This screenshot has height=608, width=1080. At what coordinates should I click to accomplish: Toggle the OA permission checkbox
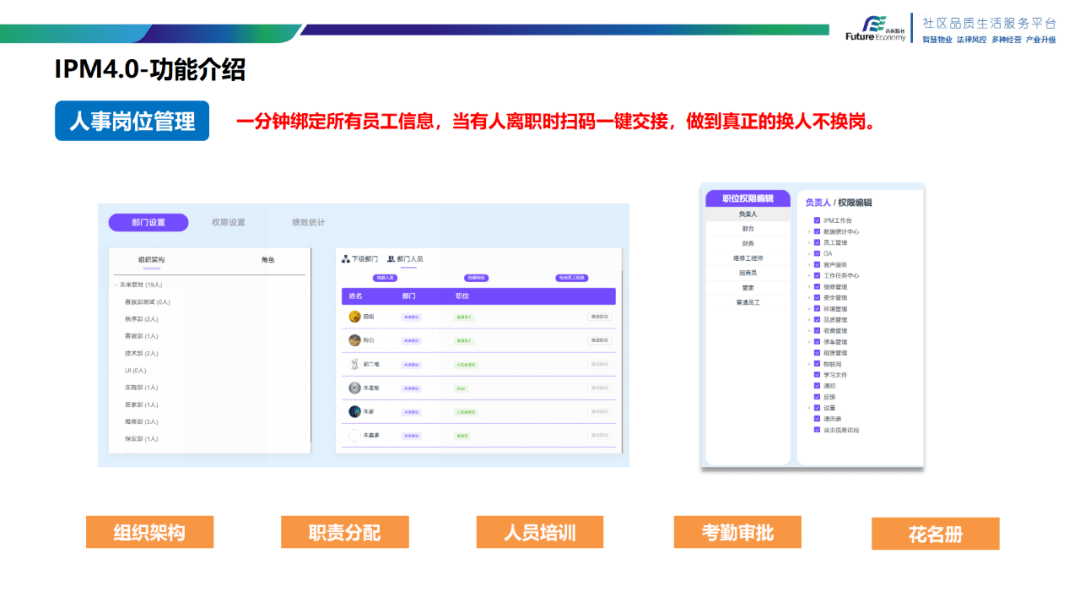[817, 254]
